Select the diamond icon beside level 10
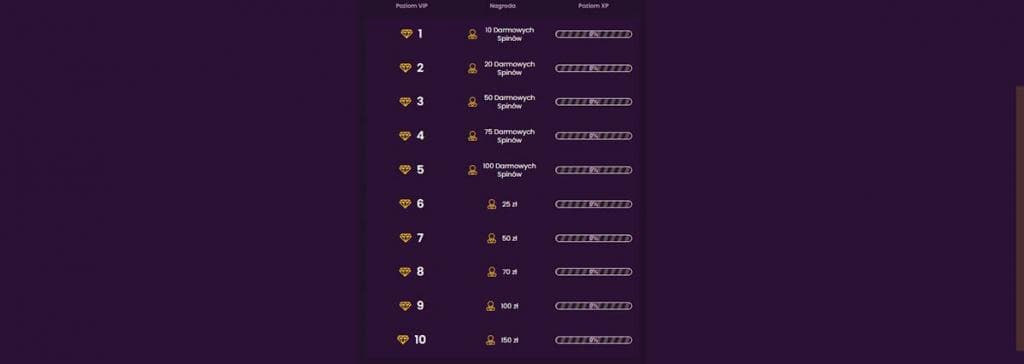Screen dimensions: 1024x364 (403, 340)
